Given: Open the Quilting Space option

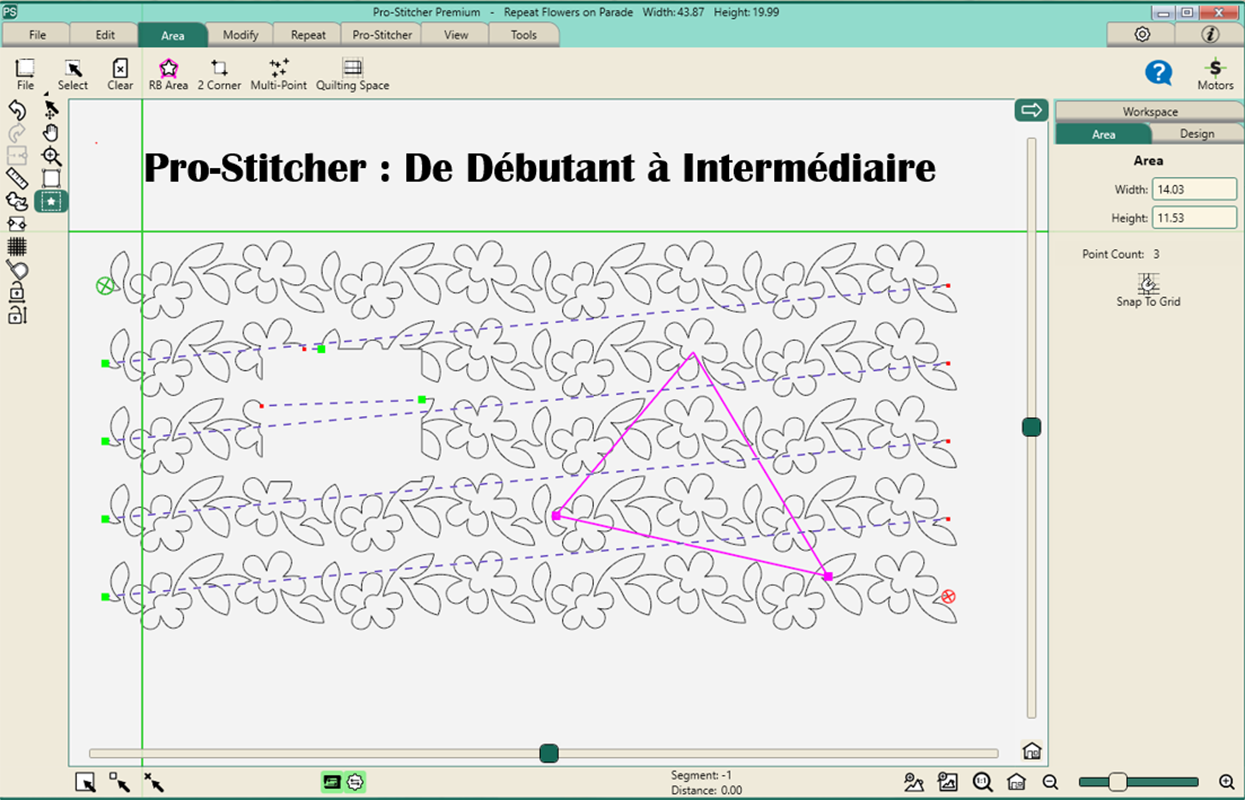Looking at the screenshot, I should 352,74.
